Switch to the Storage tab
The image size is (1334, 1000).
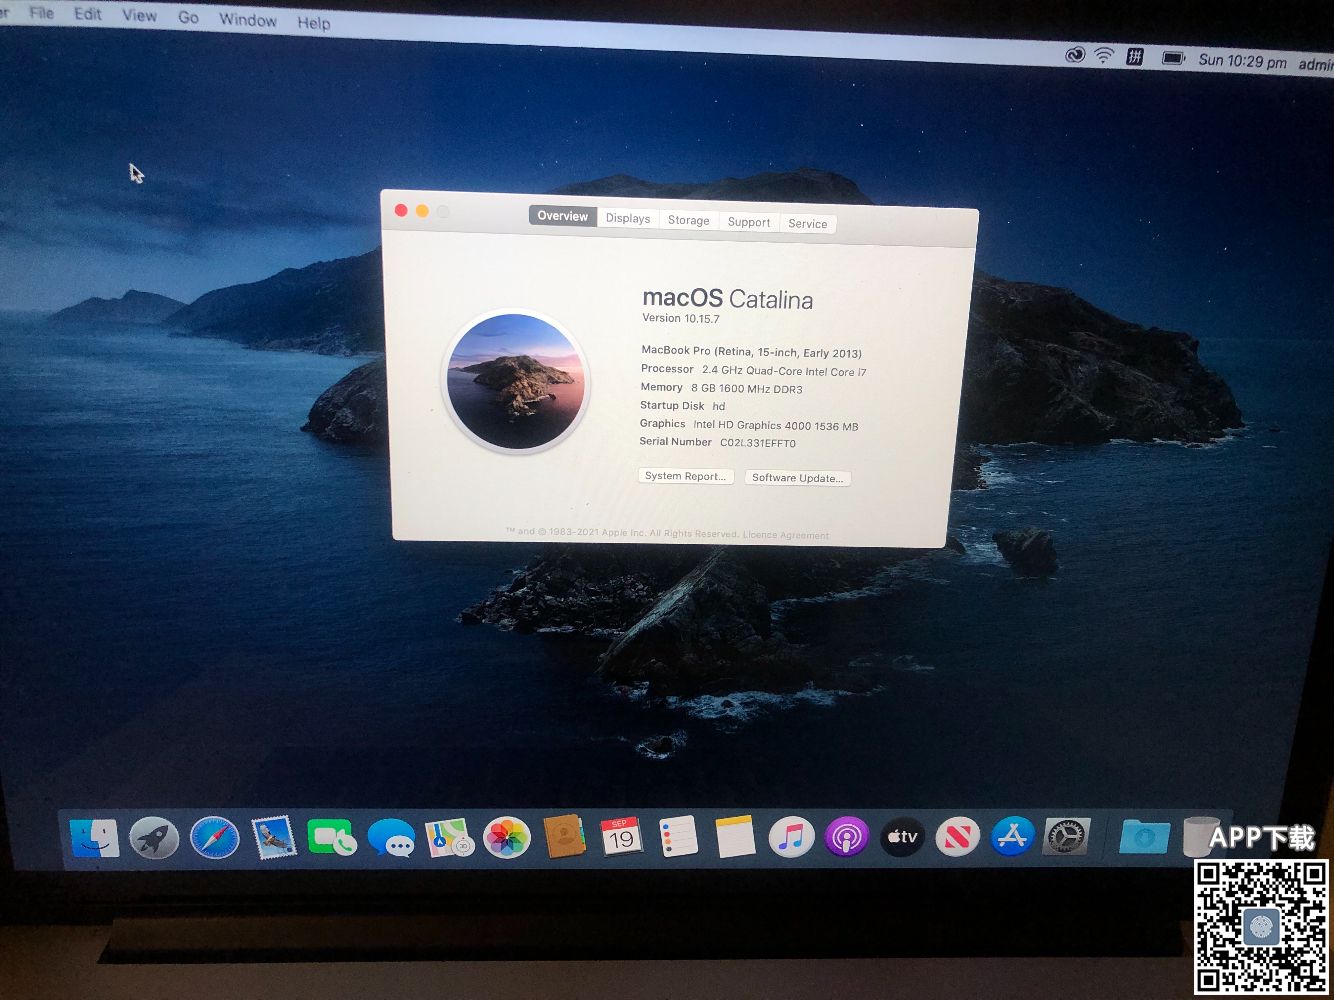[x=689, y=220]
